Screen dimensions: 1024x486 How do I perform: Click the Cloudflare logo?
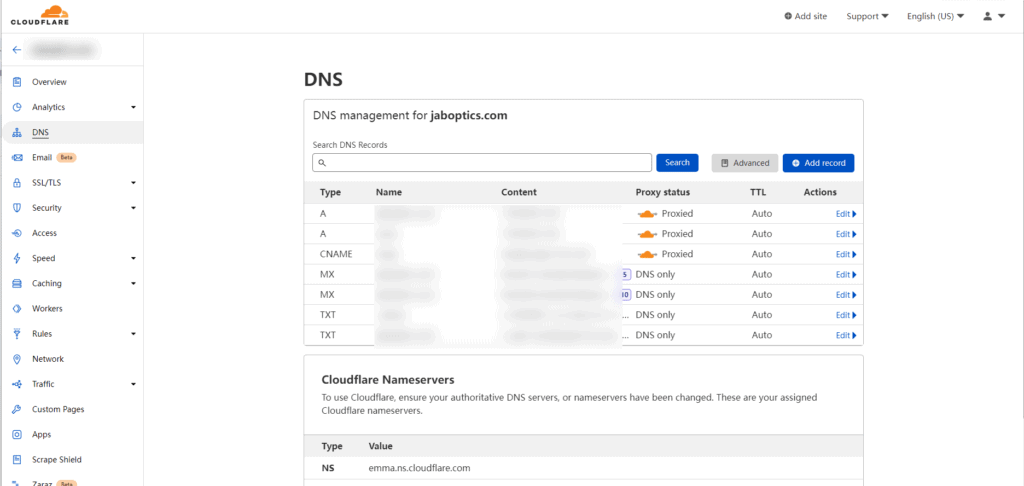click(40, 16)
